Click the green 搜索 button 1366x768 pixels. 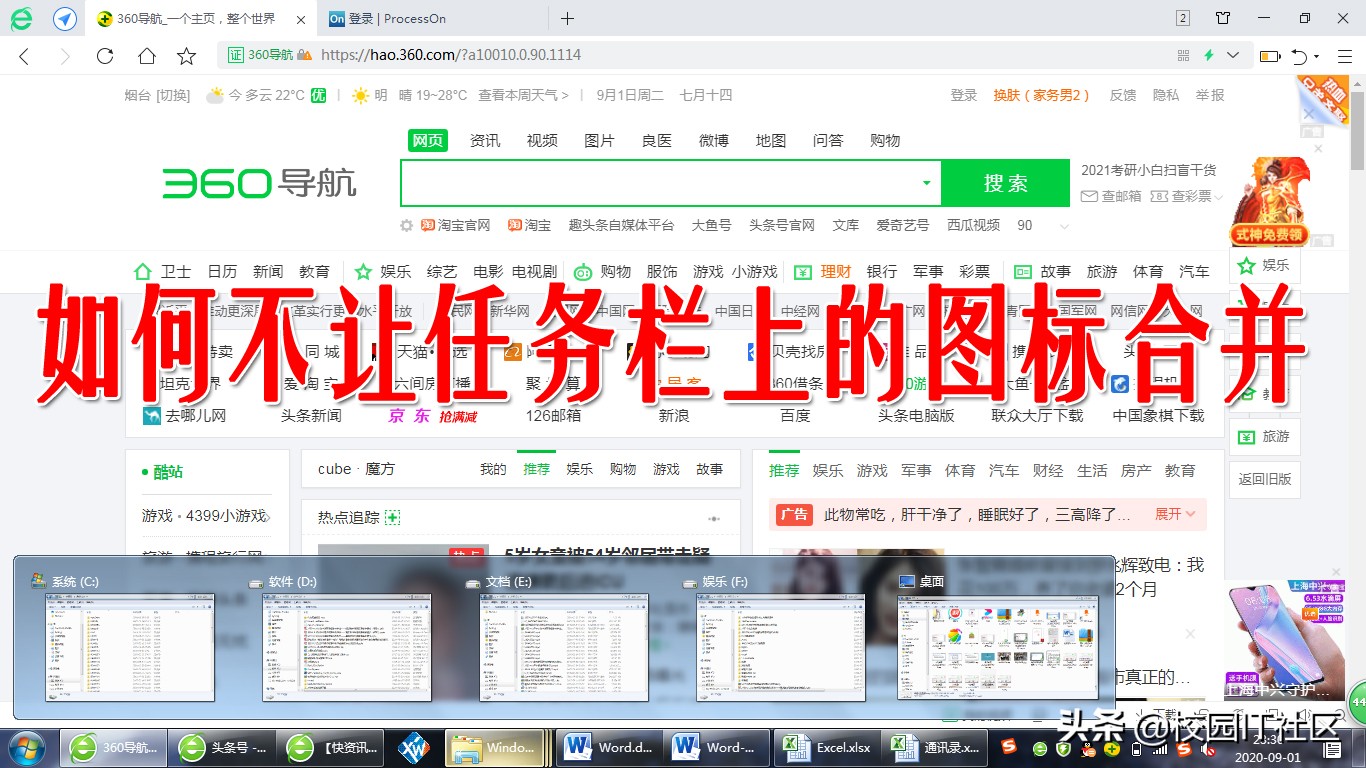pos(1005,183)
